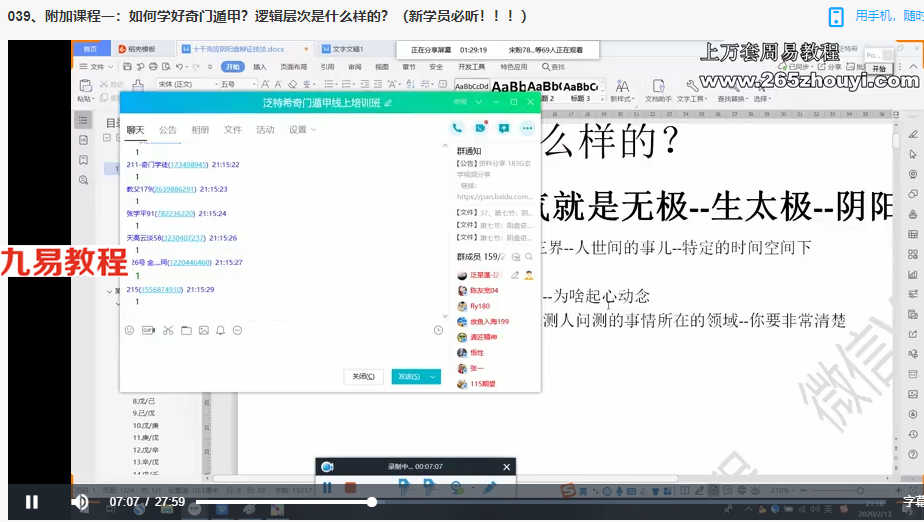Insert a picture via chat image icon

[x=203, y=331]
